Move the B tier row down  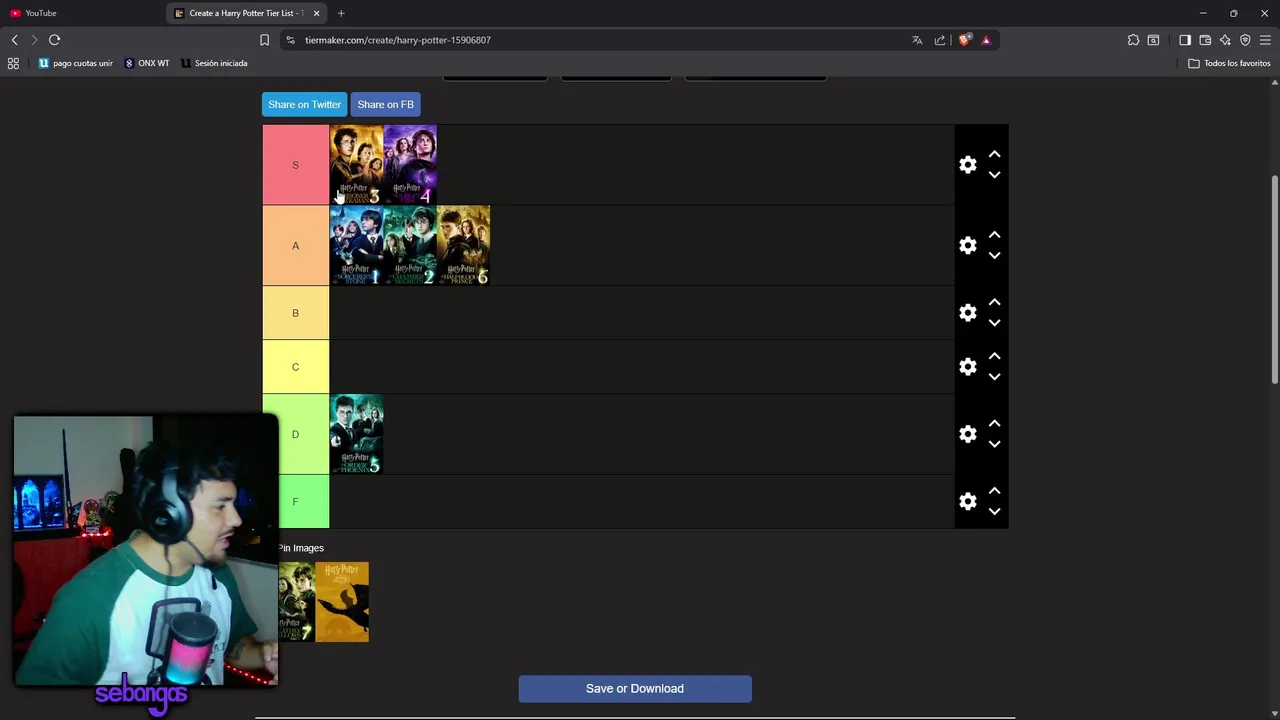click(x=994, y=323)
